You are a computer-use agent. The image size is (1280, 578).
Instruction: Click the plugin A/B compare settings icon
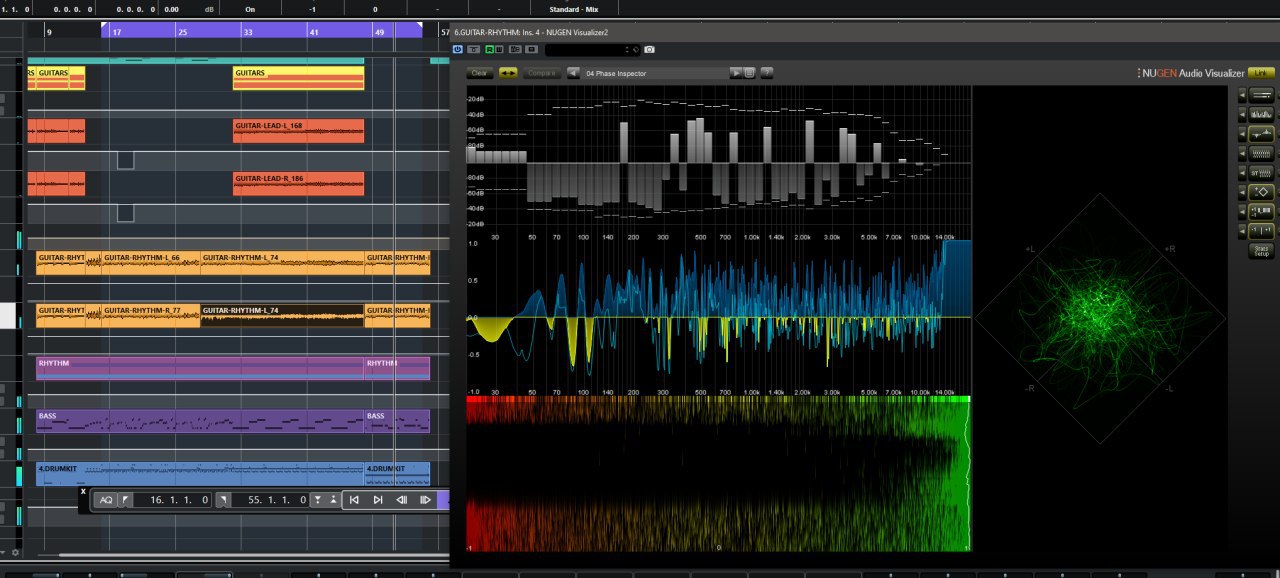coord(515,49)
